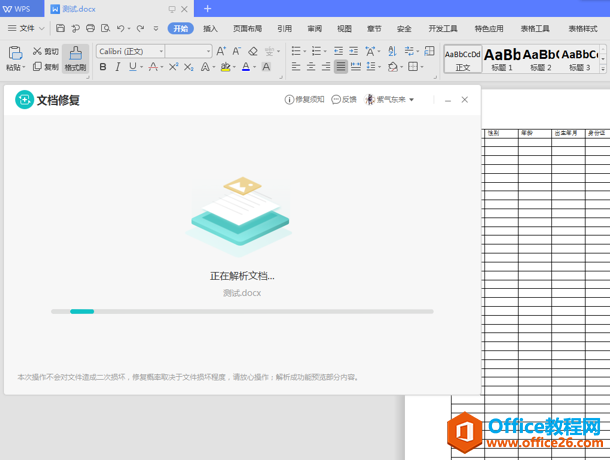Toggle Superscript X²
610x460 pixels.
173,67
